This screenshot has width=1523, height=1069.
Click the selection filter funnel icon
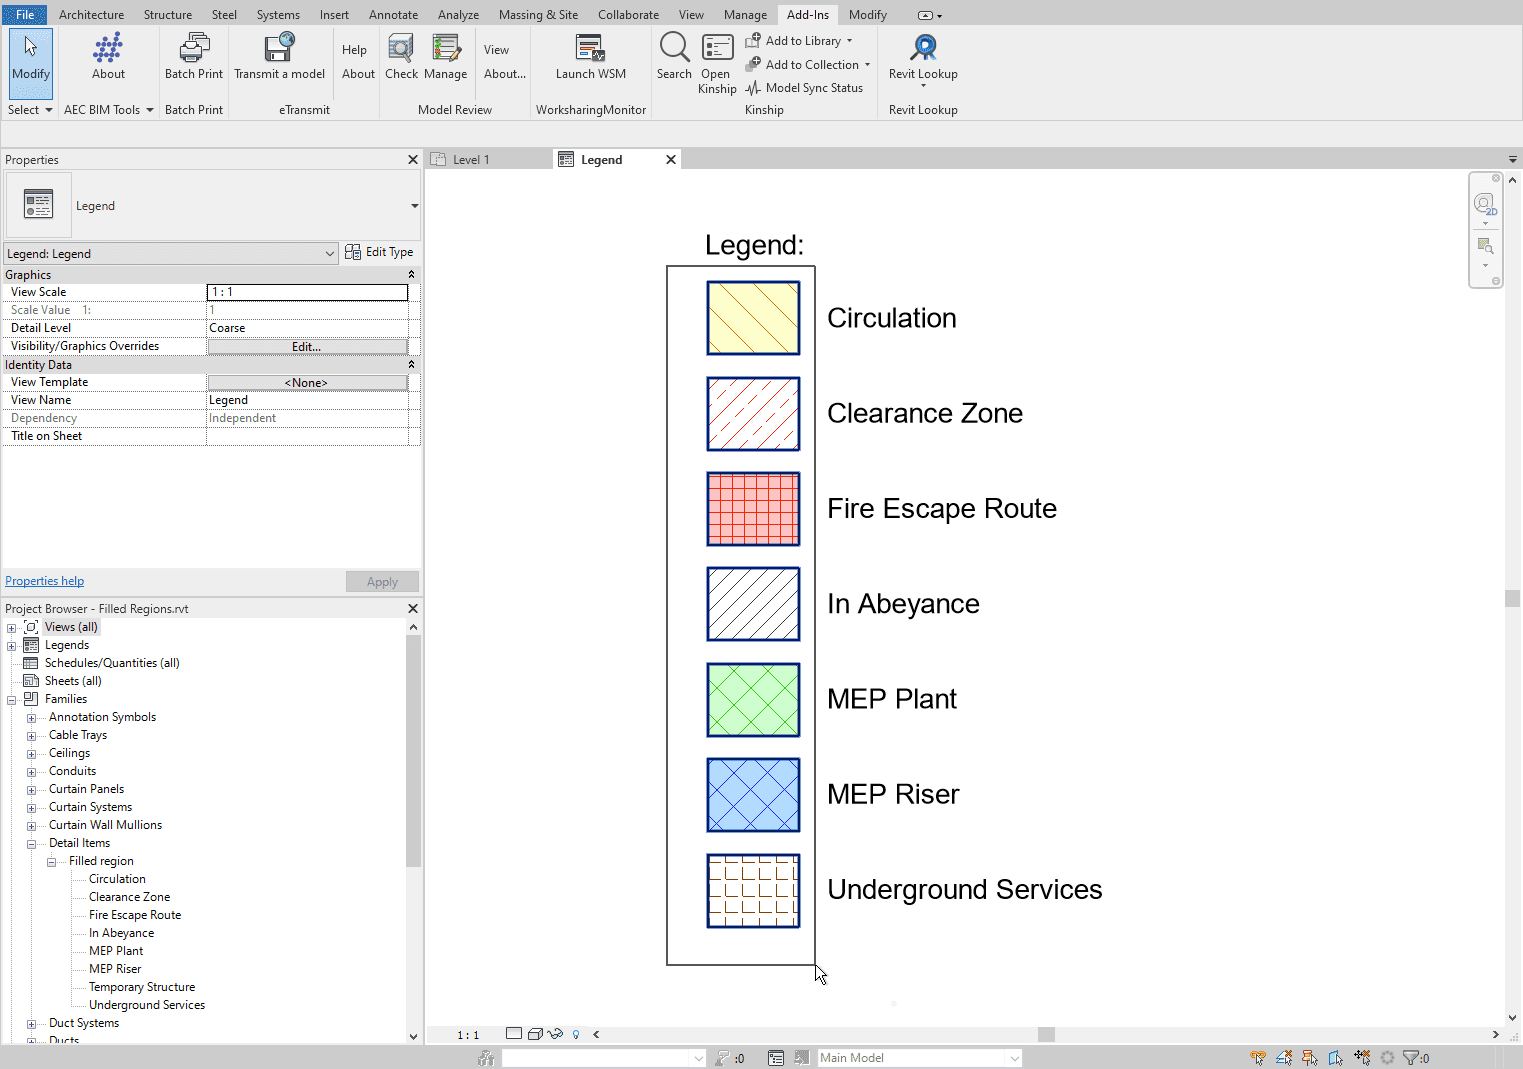pos(1411,1058)
